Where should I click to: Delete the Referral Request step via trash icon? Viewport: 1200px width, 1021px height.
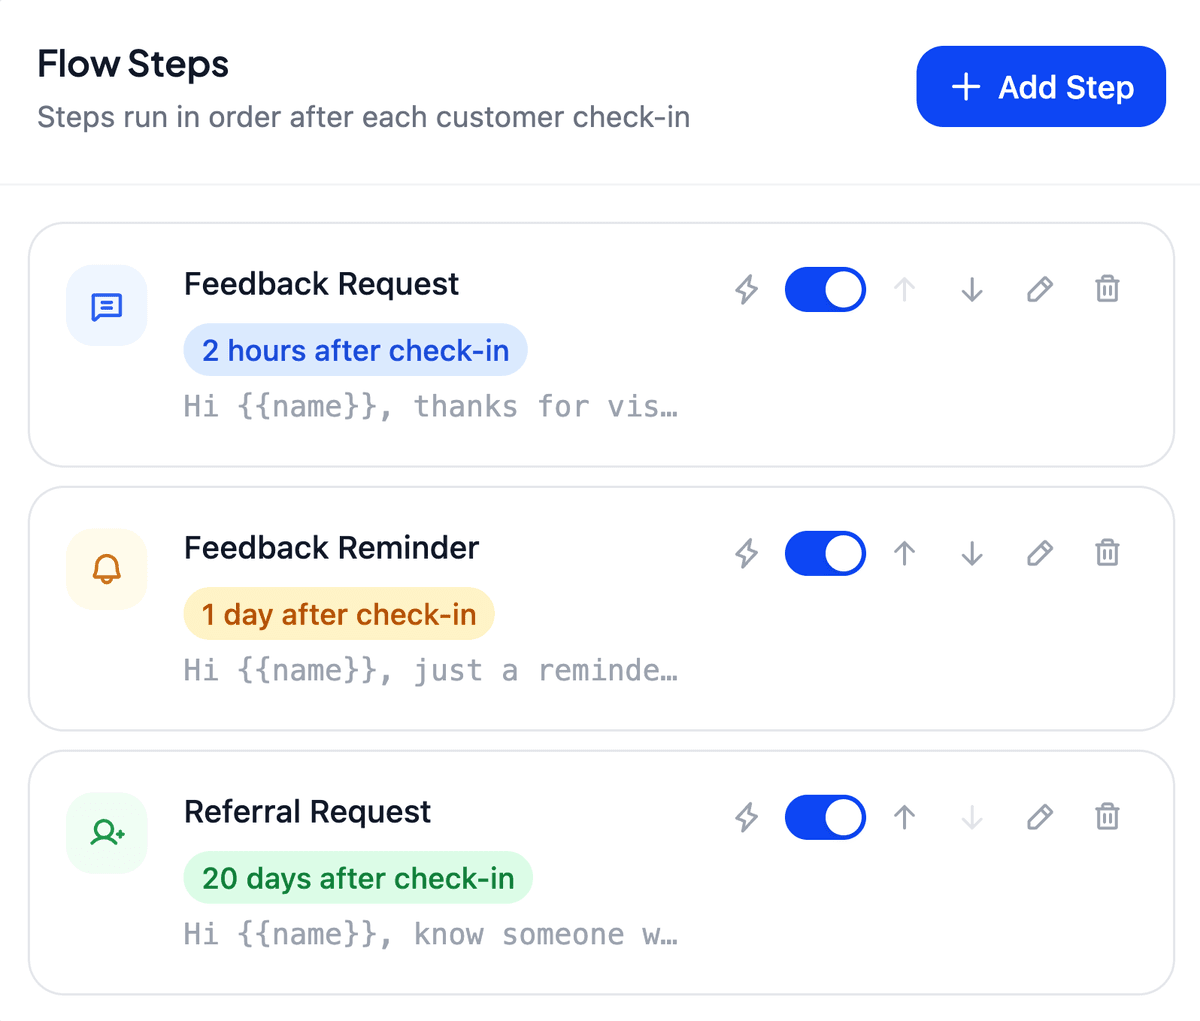(x=1107, y=817)
